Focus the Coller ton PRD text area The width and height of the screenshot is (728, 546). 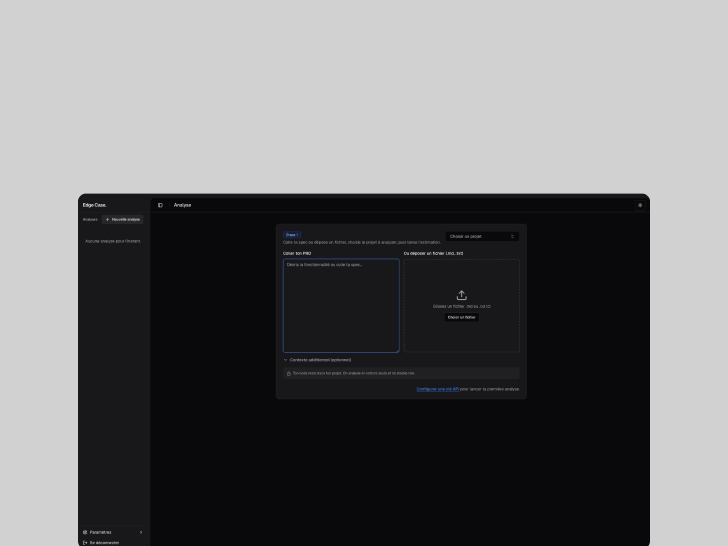click(341, 306)
